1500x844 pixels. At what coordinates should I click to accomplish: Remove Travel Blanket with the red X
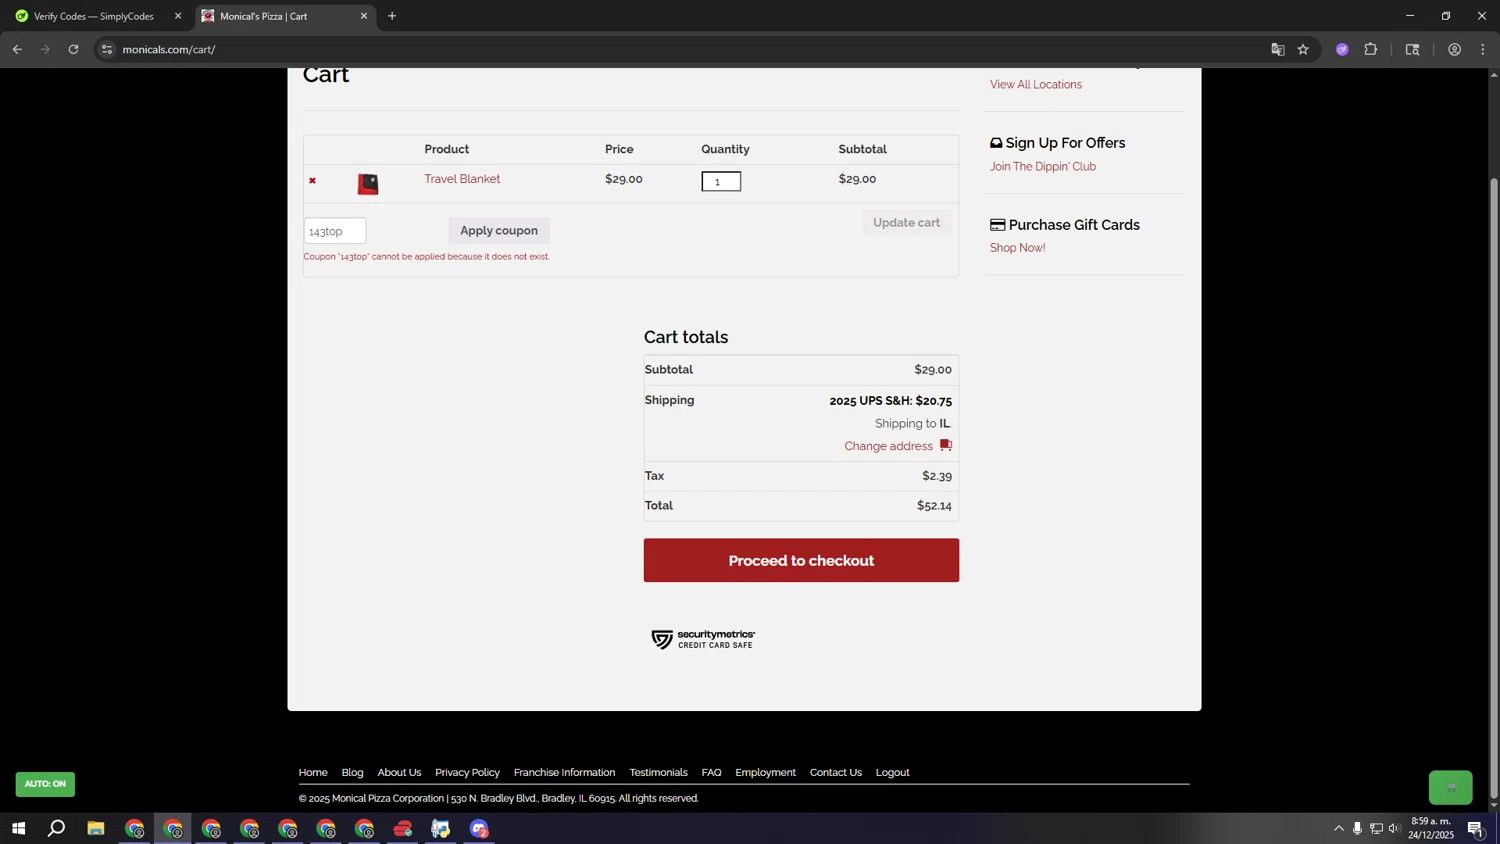(312, 181)
